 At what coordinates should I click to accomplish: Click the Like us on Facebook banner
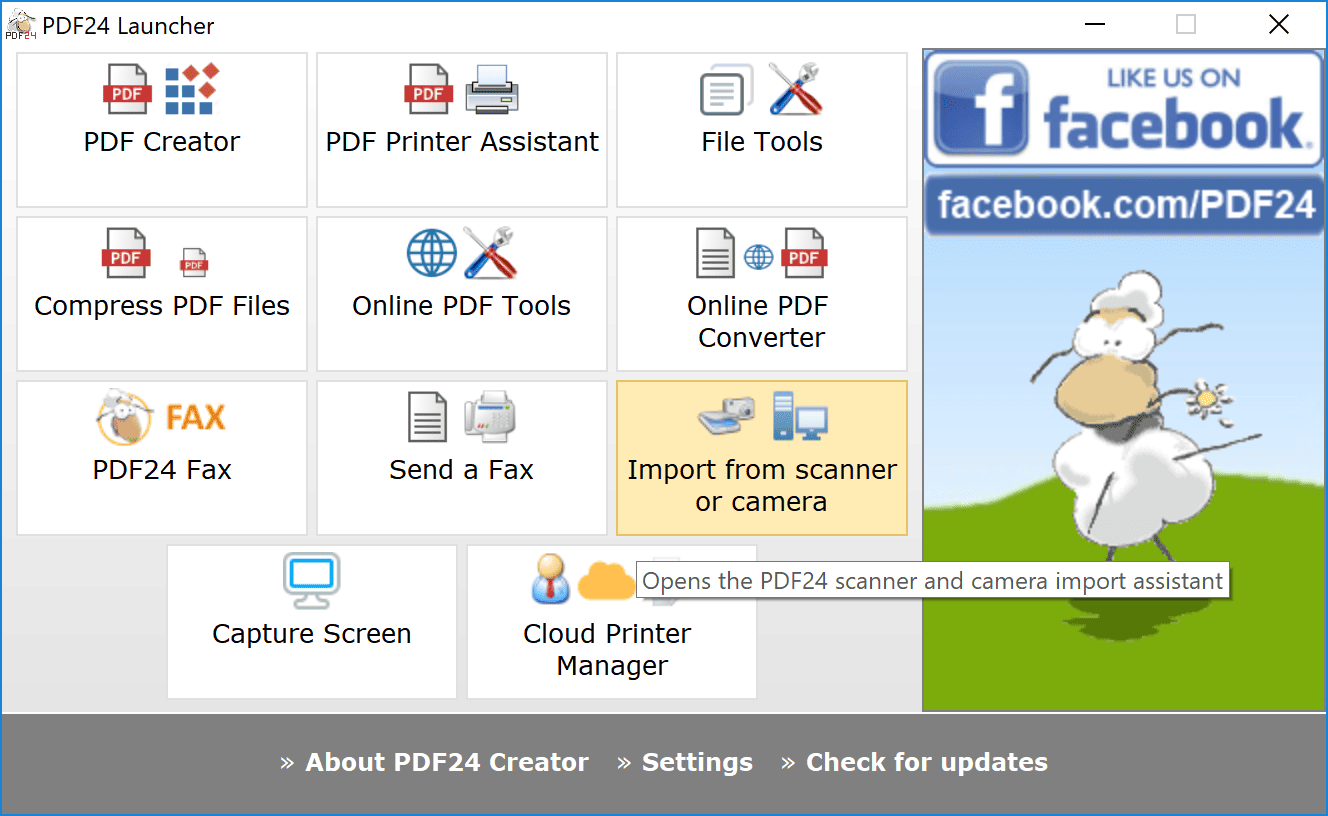[1124, 107]
